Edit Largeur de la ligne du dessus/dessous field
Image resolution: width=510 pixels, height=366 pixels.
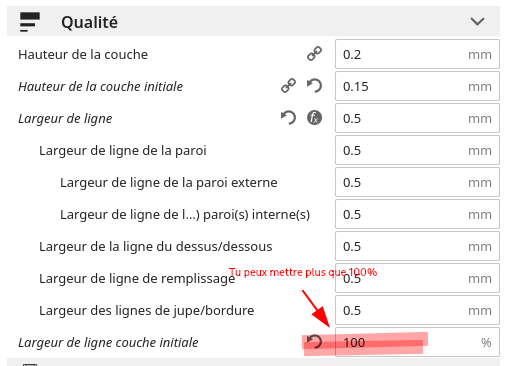point(417,246)
